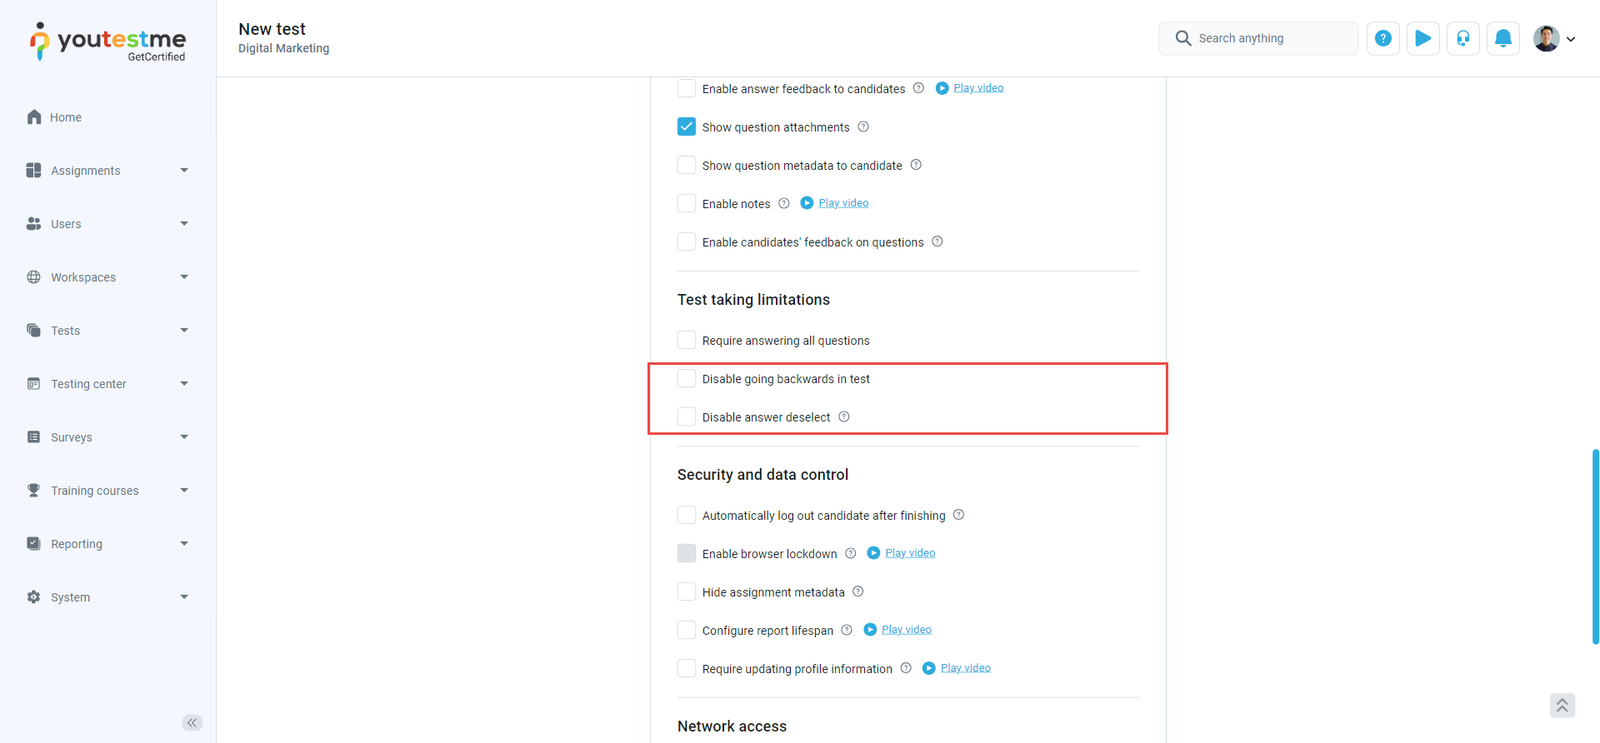Viewport: 1600px width, 743px height.
Task: Expand the Assignments sidebar menu
Action: (x=184, y=171)
